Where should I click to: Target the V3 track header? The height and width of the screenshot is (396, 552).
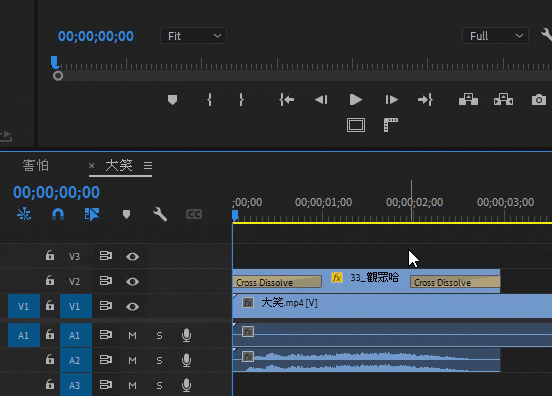point(76,256)
